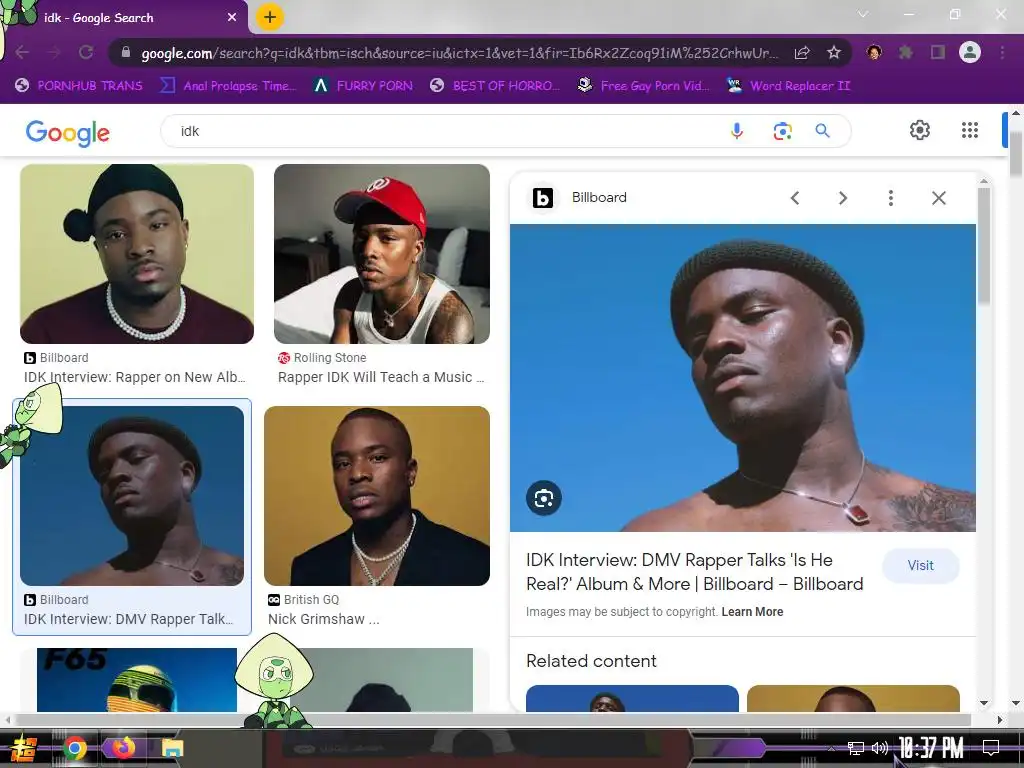Click the Rapper IDK Will Teach a Music... title
This screenshot has height=768, width=1024.
pyautogui.click(x=381, y=377)
